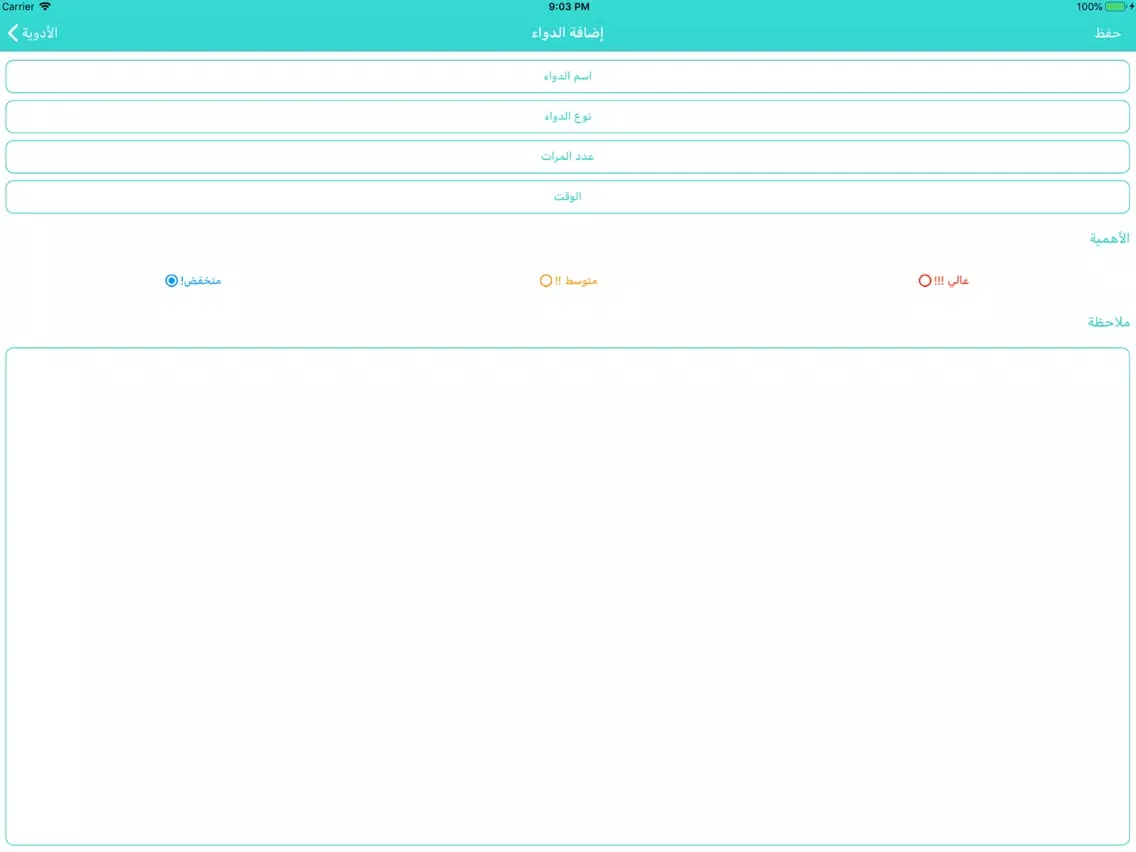
Task: Click the Wi-Fi status icon
Action: coord(45,7)
